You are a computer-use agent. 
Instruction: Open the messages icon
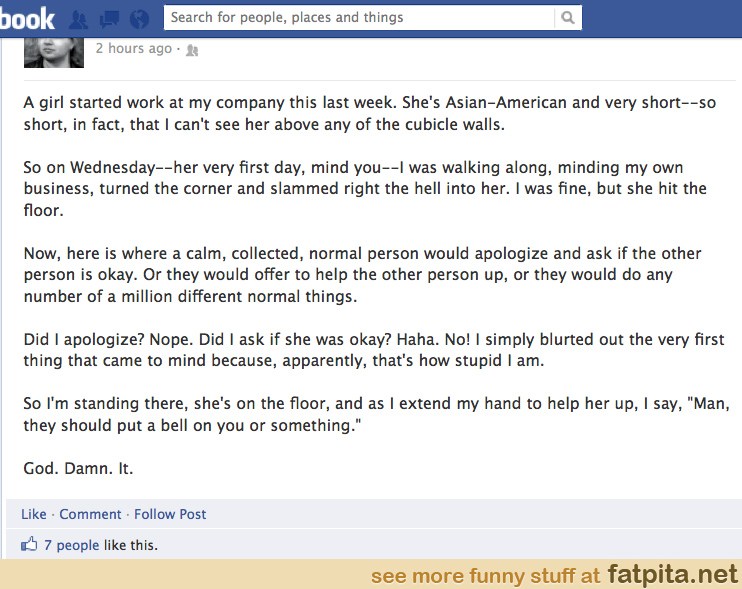click(108, 18)
